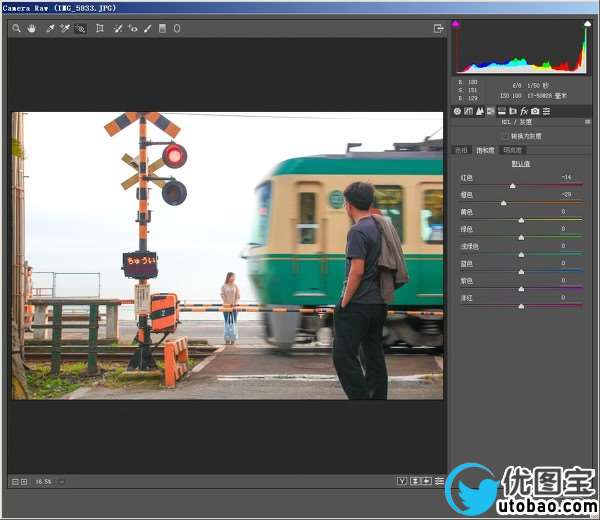Image resolution: width=600 pixels, height=520 pixels.
Task: Adjust the 紫色 saturation slider handle
Action: point(521,289)
